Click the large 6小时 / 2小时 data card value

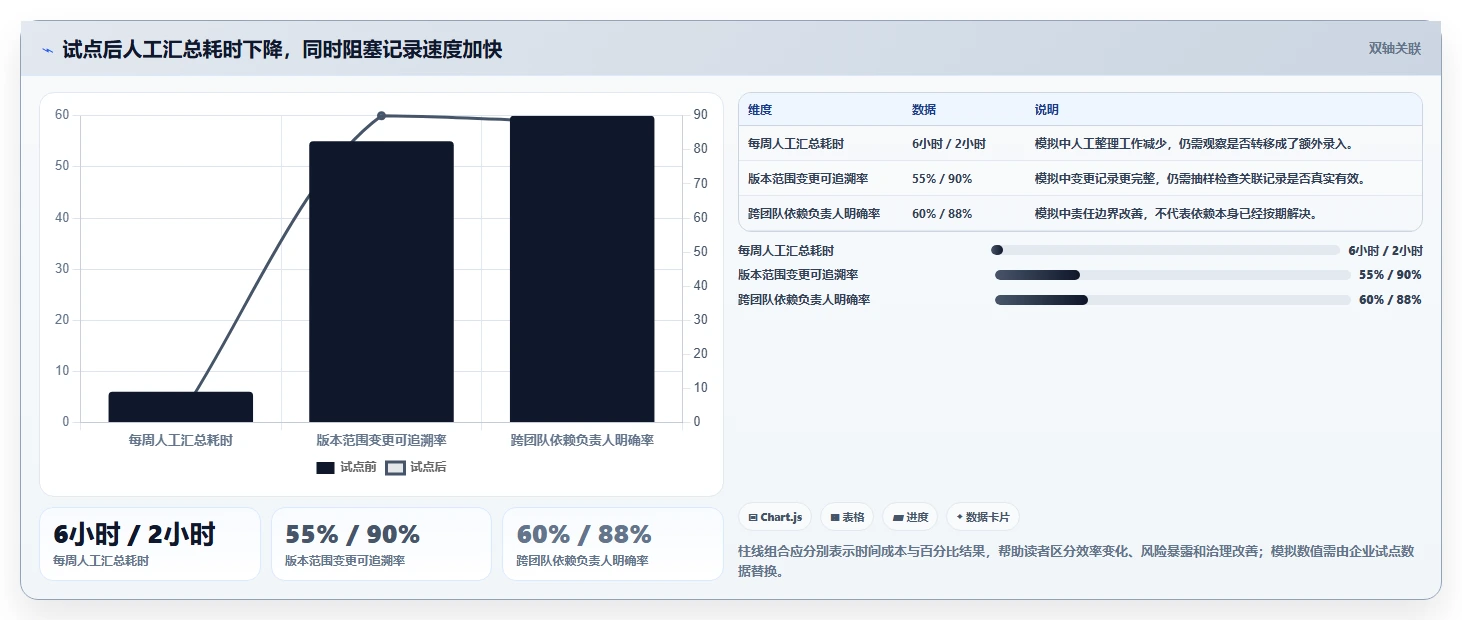pyautogui.click(x=134, y=534)
